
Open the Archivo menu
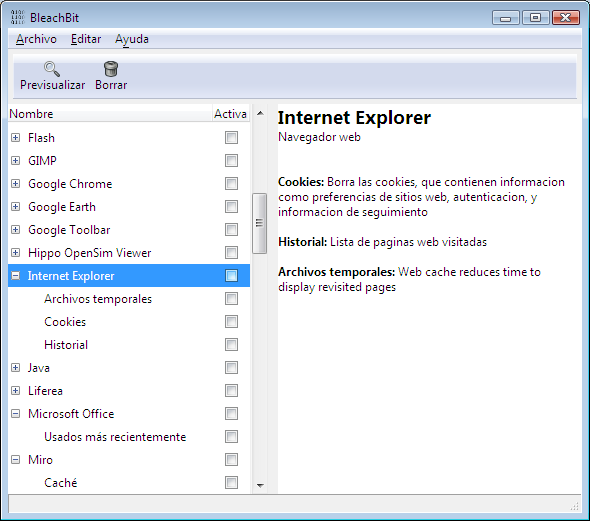(x=36, y=39)
